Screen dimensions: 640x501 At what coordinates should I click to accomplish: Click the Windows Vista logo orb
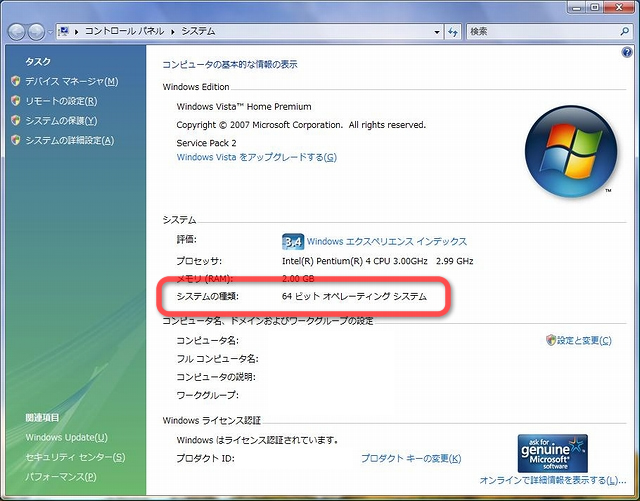(571, 151)
